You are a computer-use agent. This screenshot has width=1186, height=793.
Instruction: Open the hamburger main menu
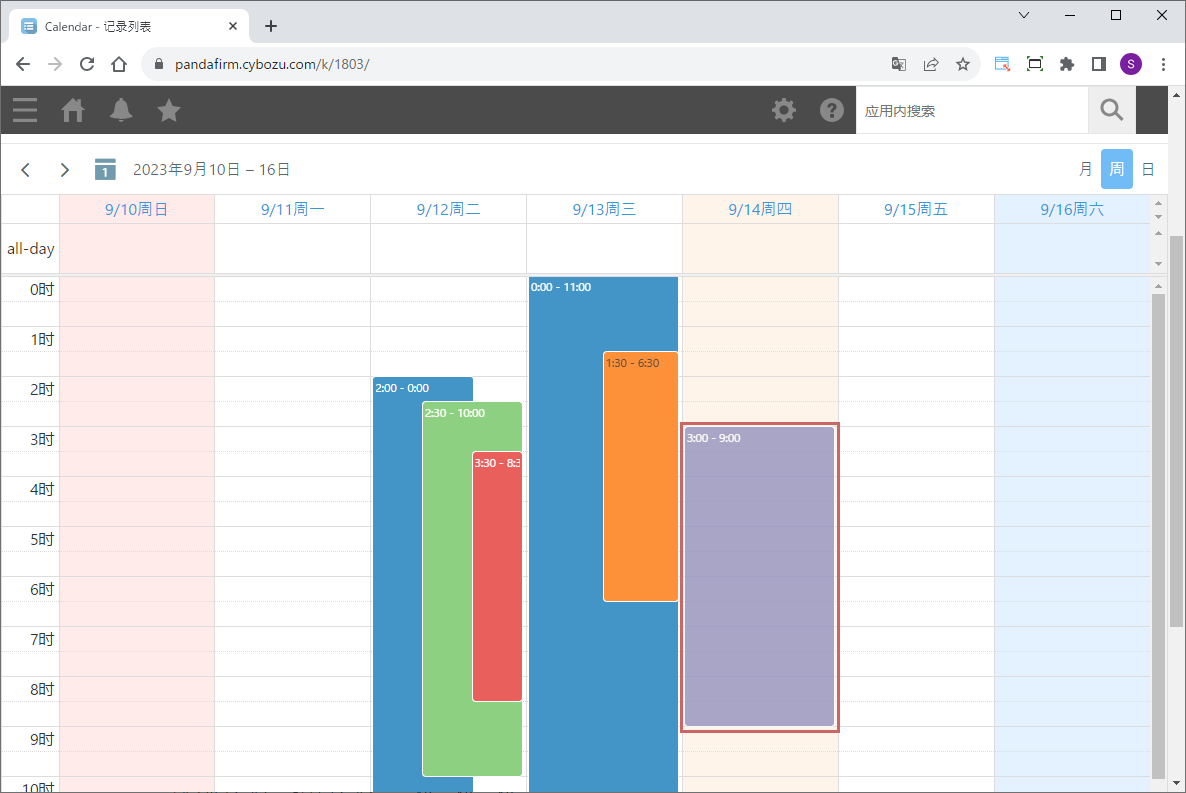point(25,110)
